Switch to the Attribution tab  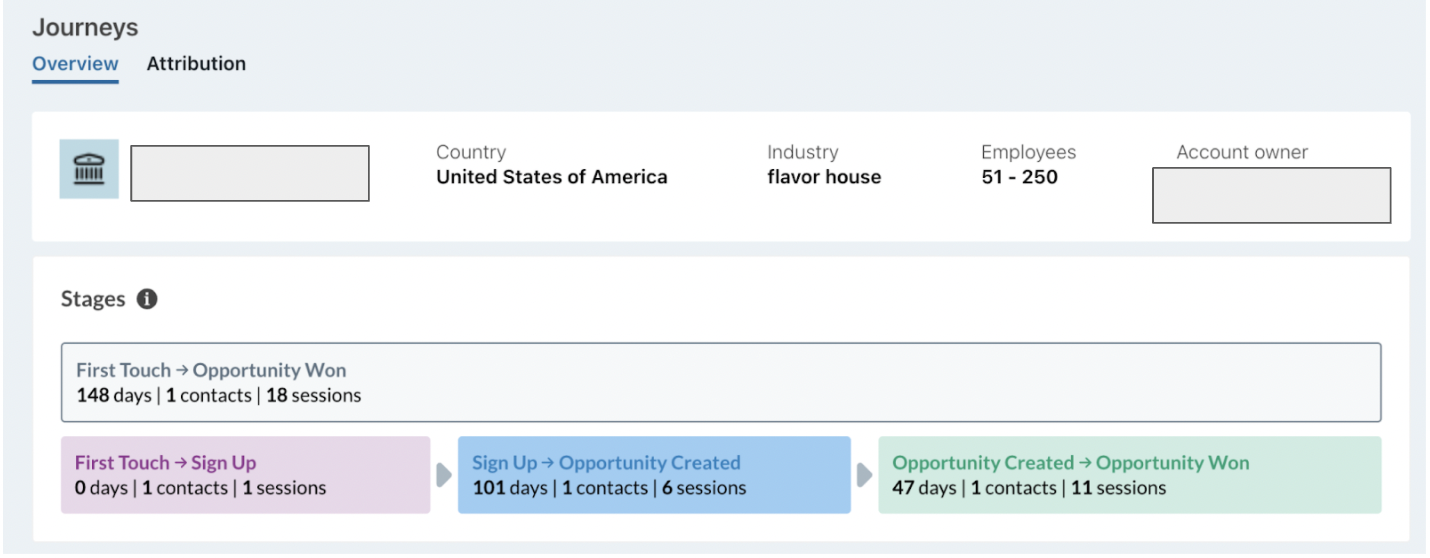point(196,64)
